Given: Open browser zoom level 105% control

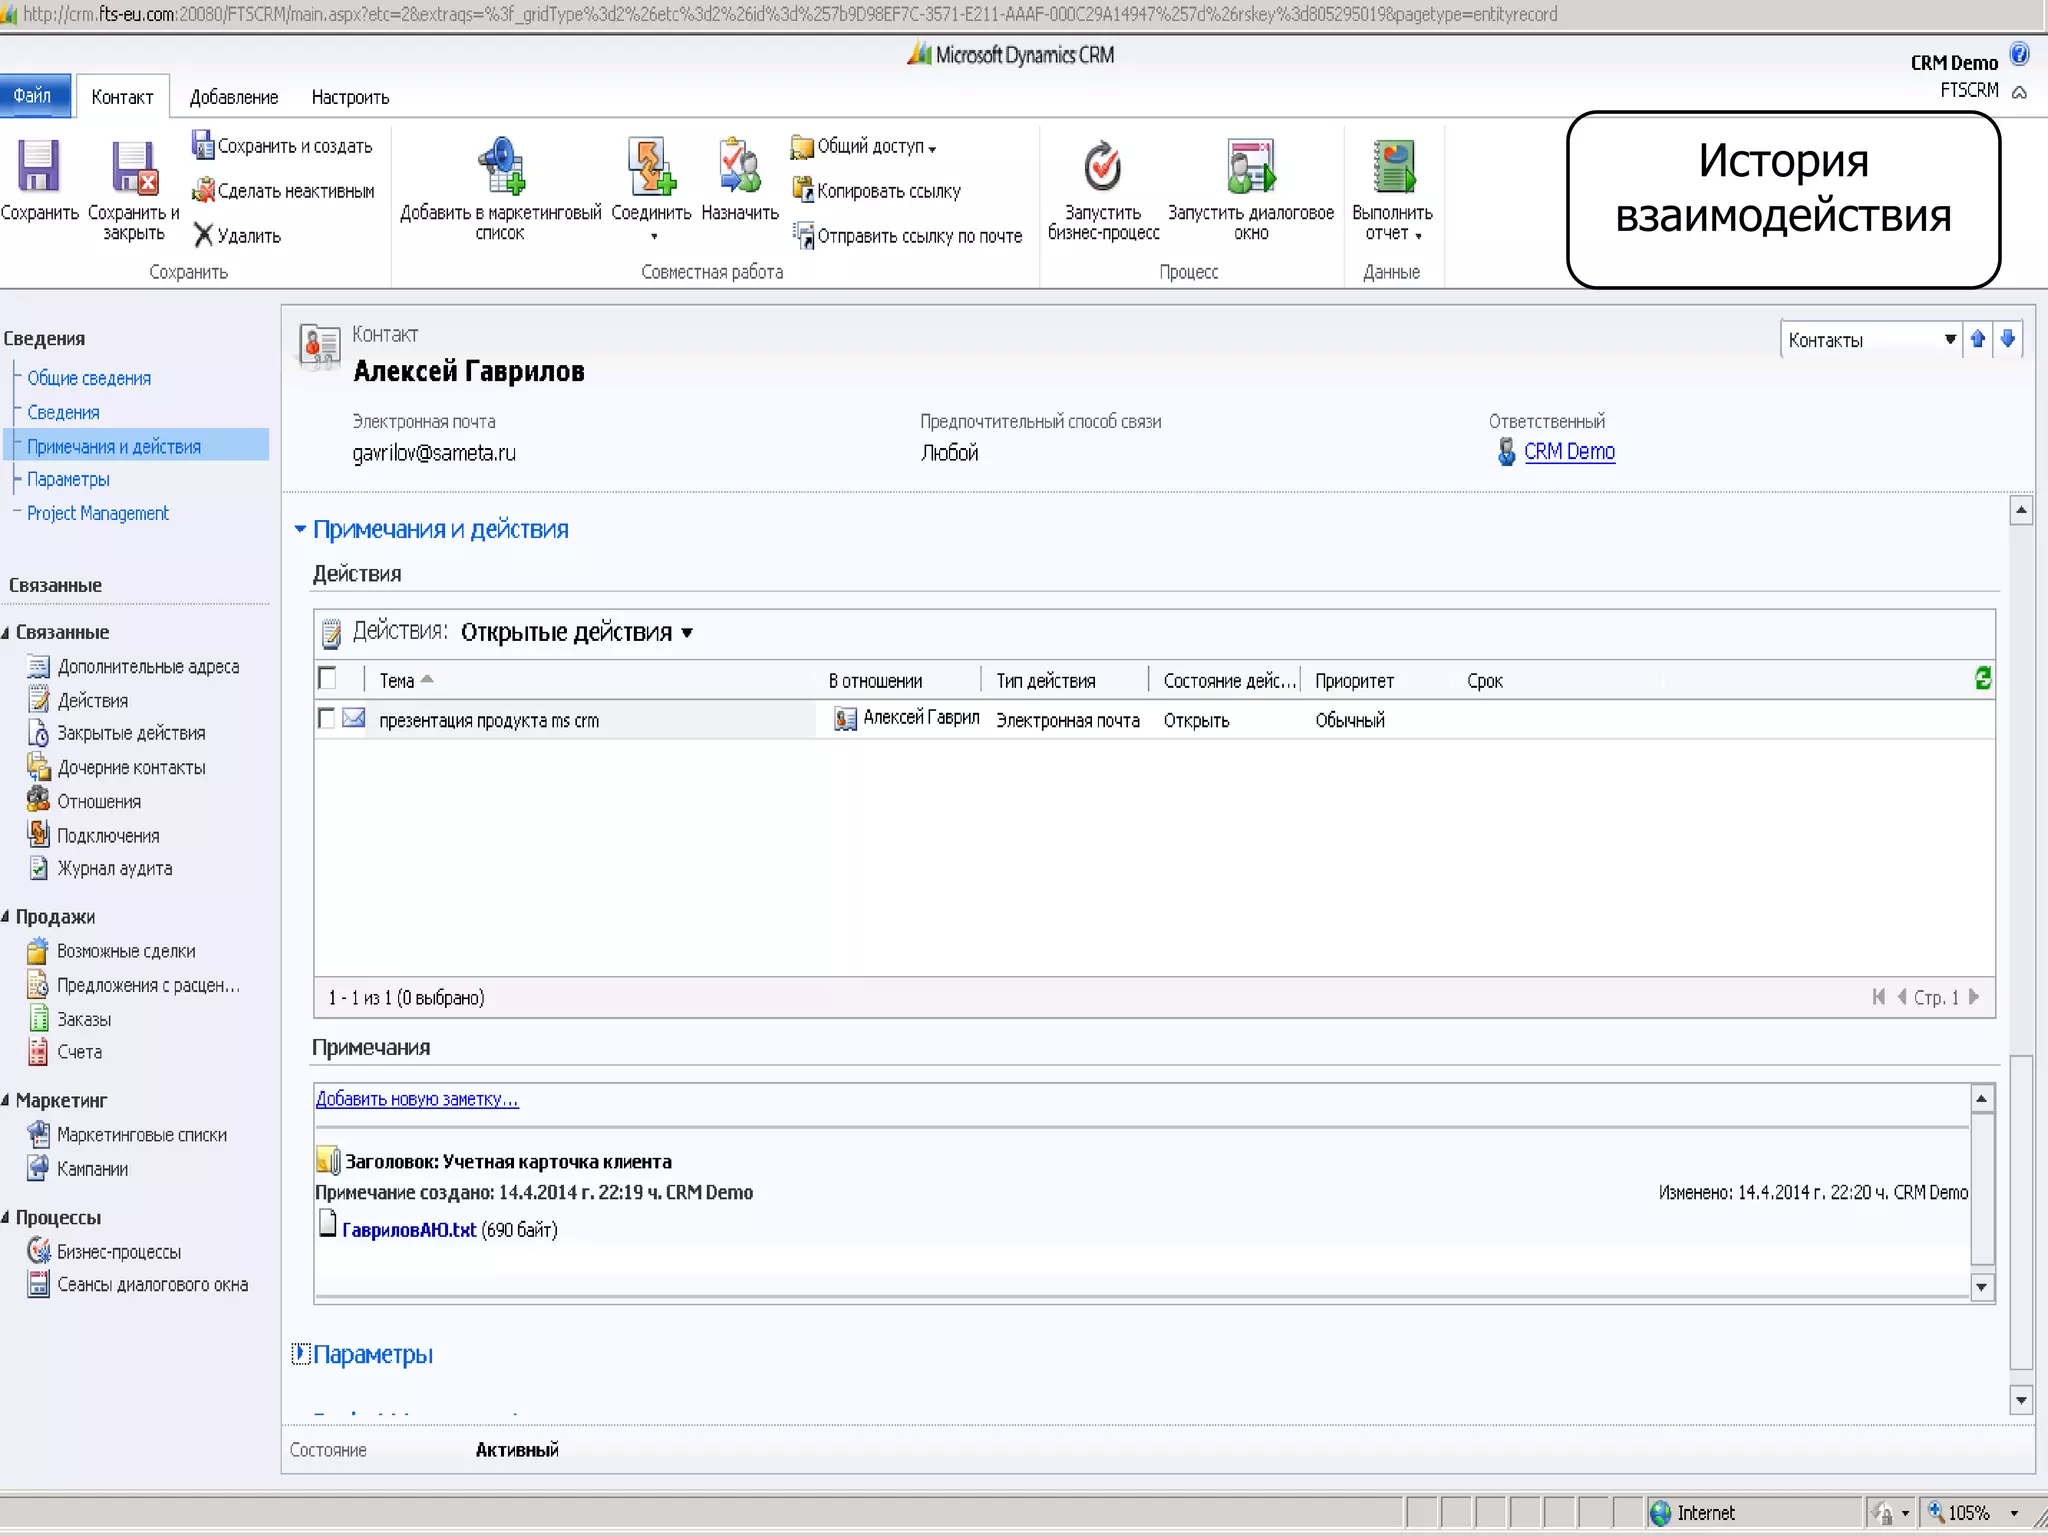Looking at the screenshot, I should click(1968, 1513).
